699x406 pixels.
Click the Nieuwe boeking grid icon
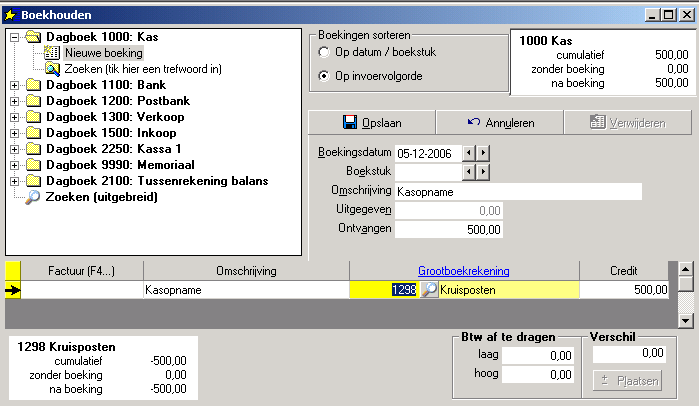(53, 53)
